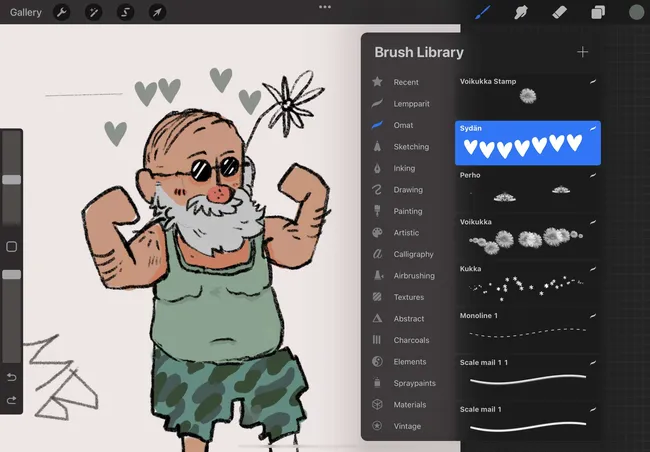Select the Smudge tool
650x452 pixels.
[x=521, y=12]
